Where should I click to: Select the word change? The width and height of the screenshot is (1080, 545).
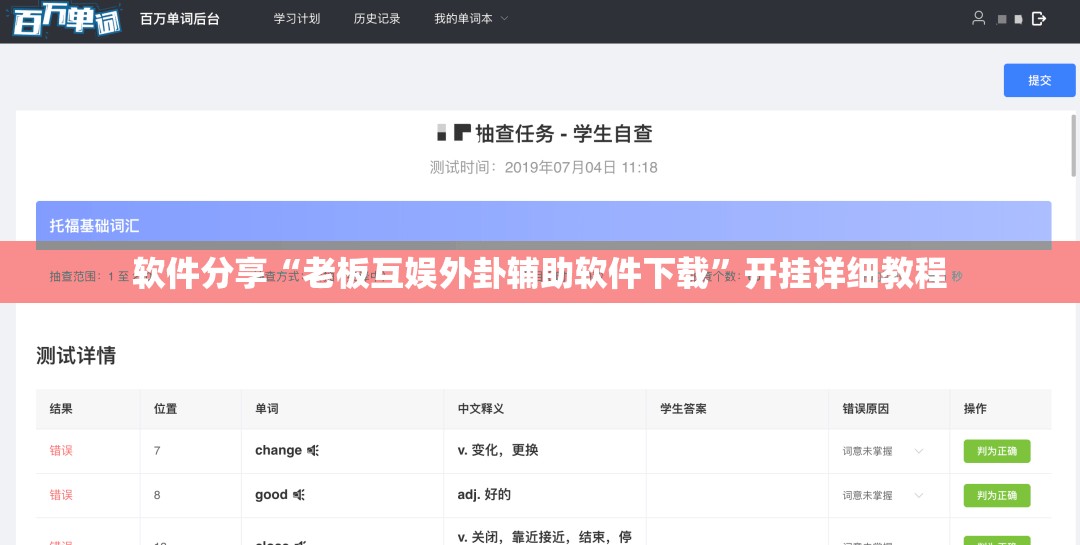278,451
